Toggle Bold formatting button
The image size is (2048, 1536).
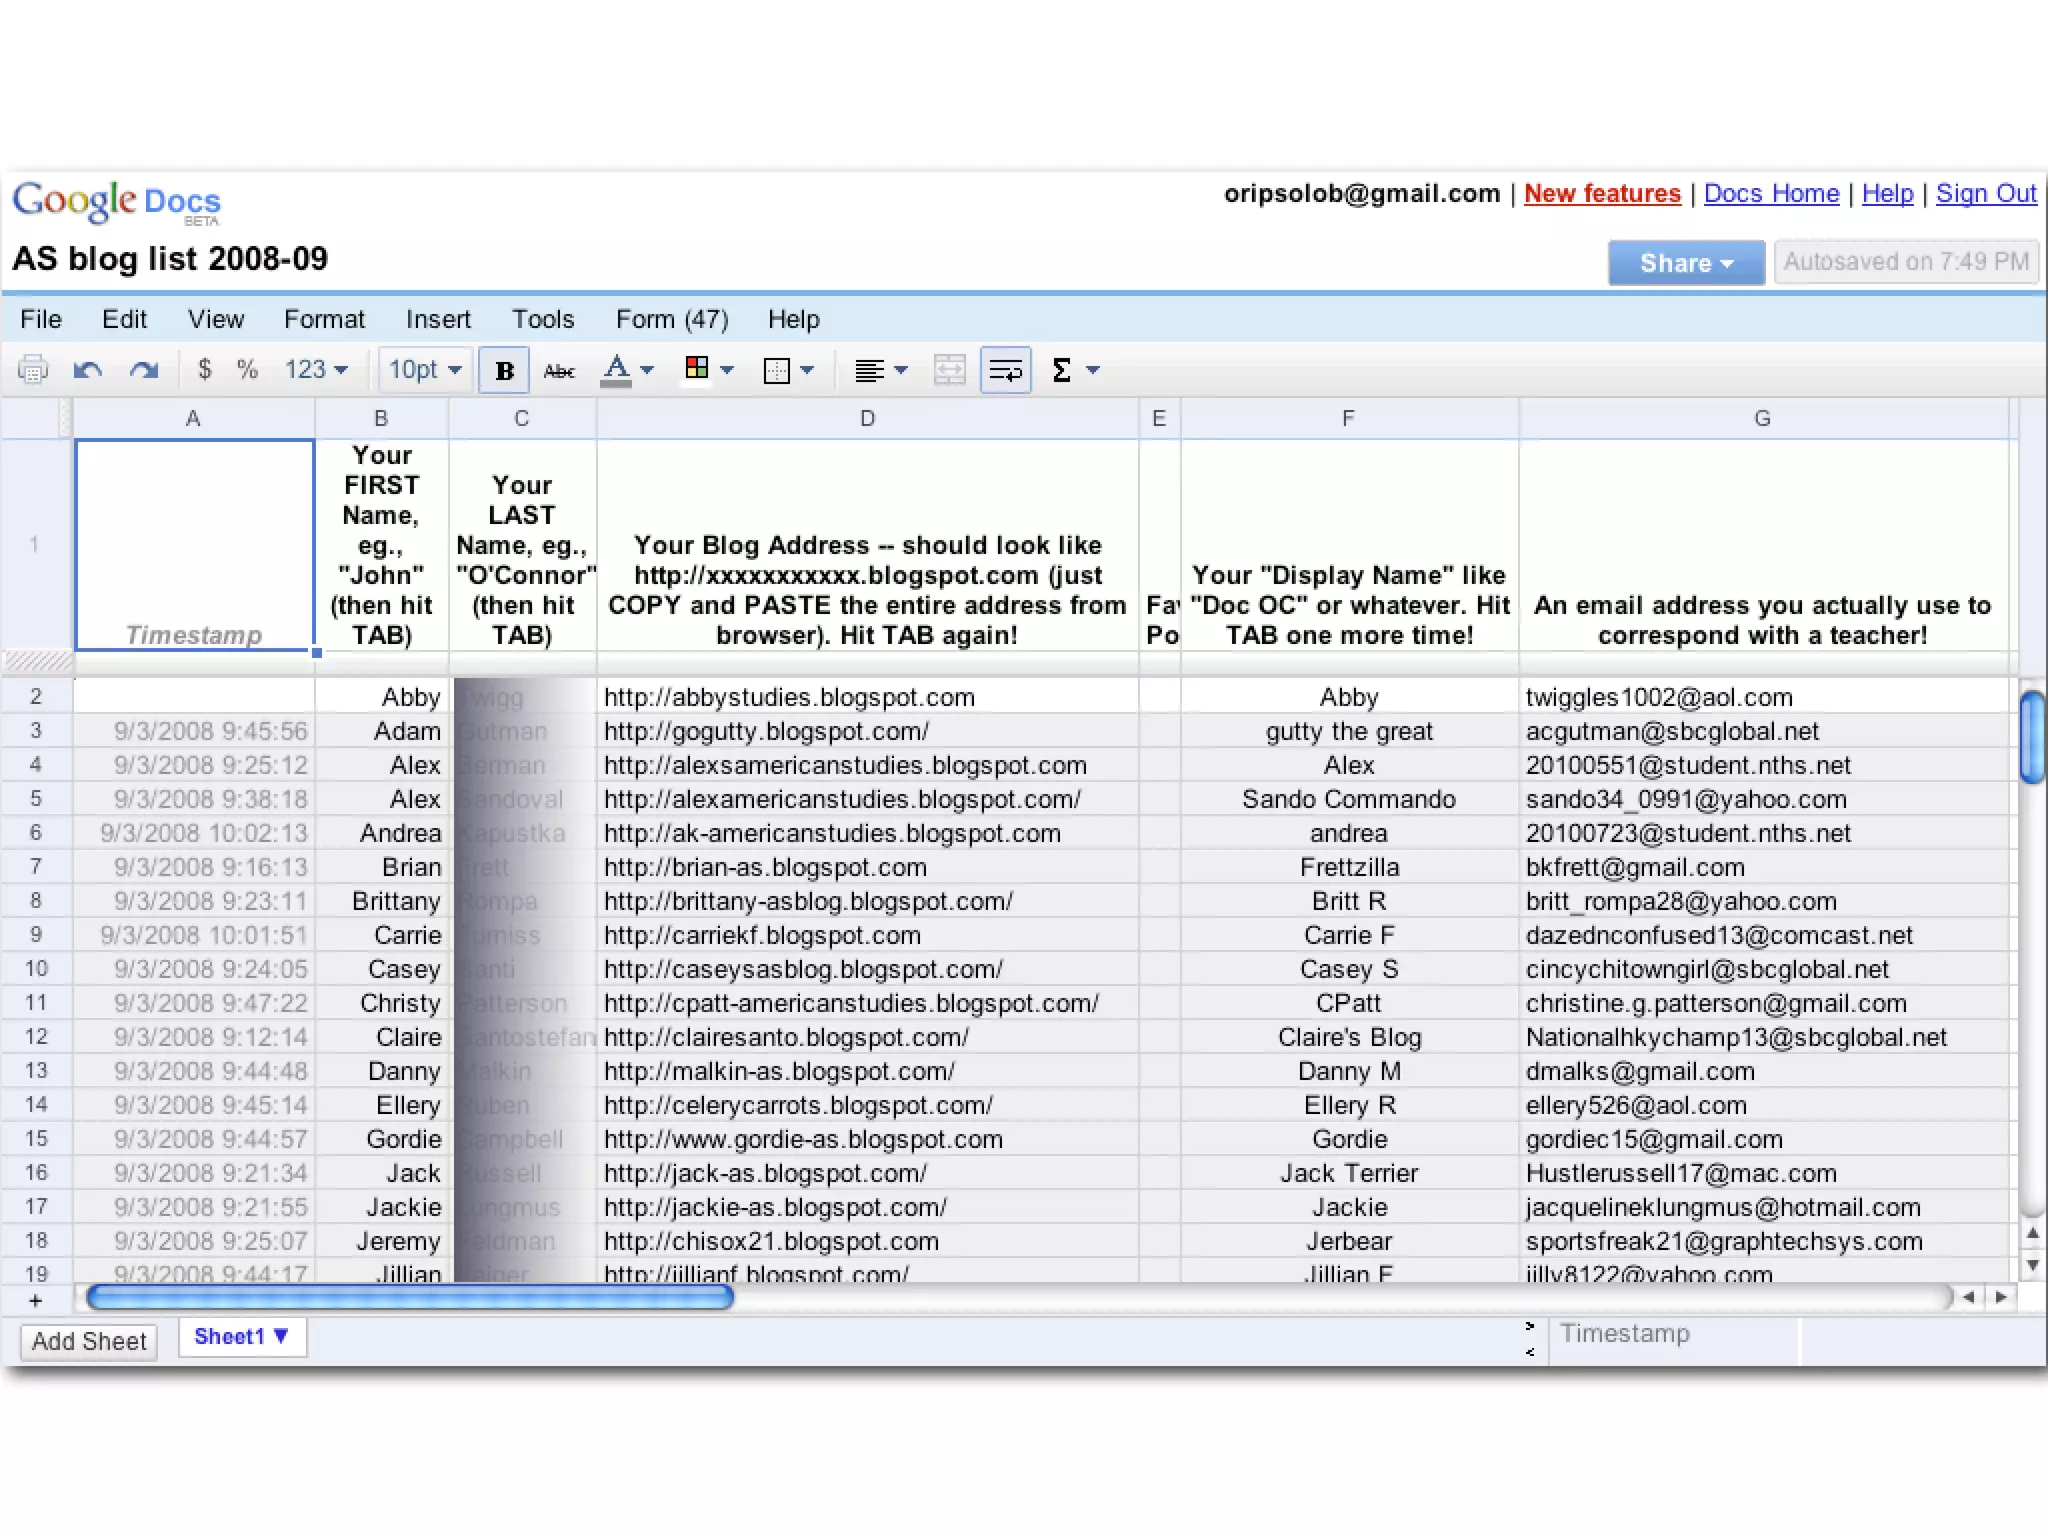[x=504, y=370]
